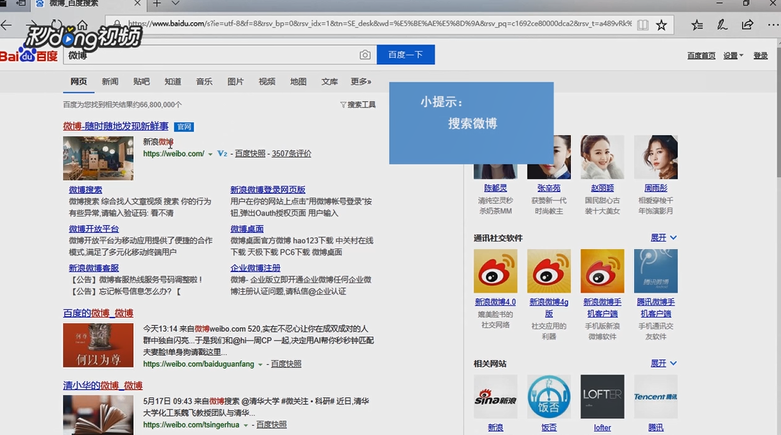The image size is (781, 435).
Task: Click the Baidu logo
Action: [29, 55]
